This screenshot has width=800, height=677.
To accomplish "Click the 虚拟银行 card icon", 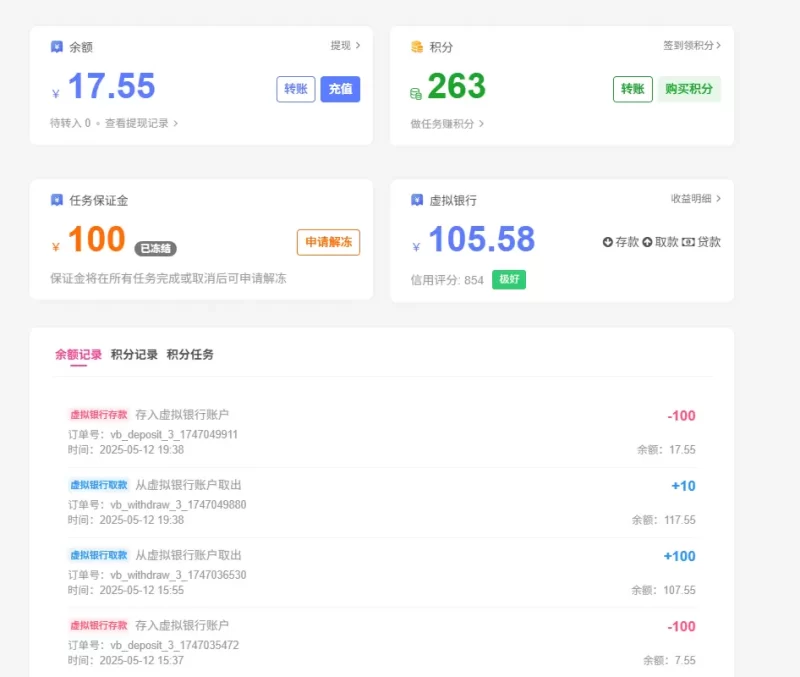I will [417, 200].
